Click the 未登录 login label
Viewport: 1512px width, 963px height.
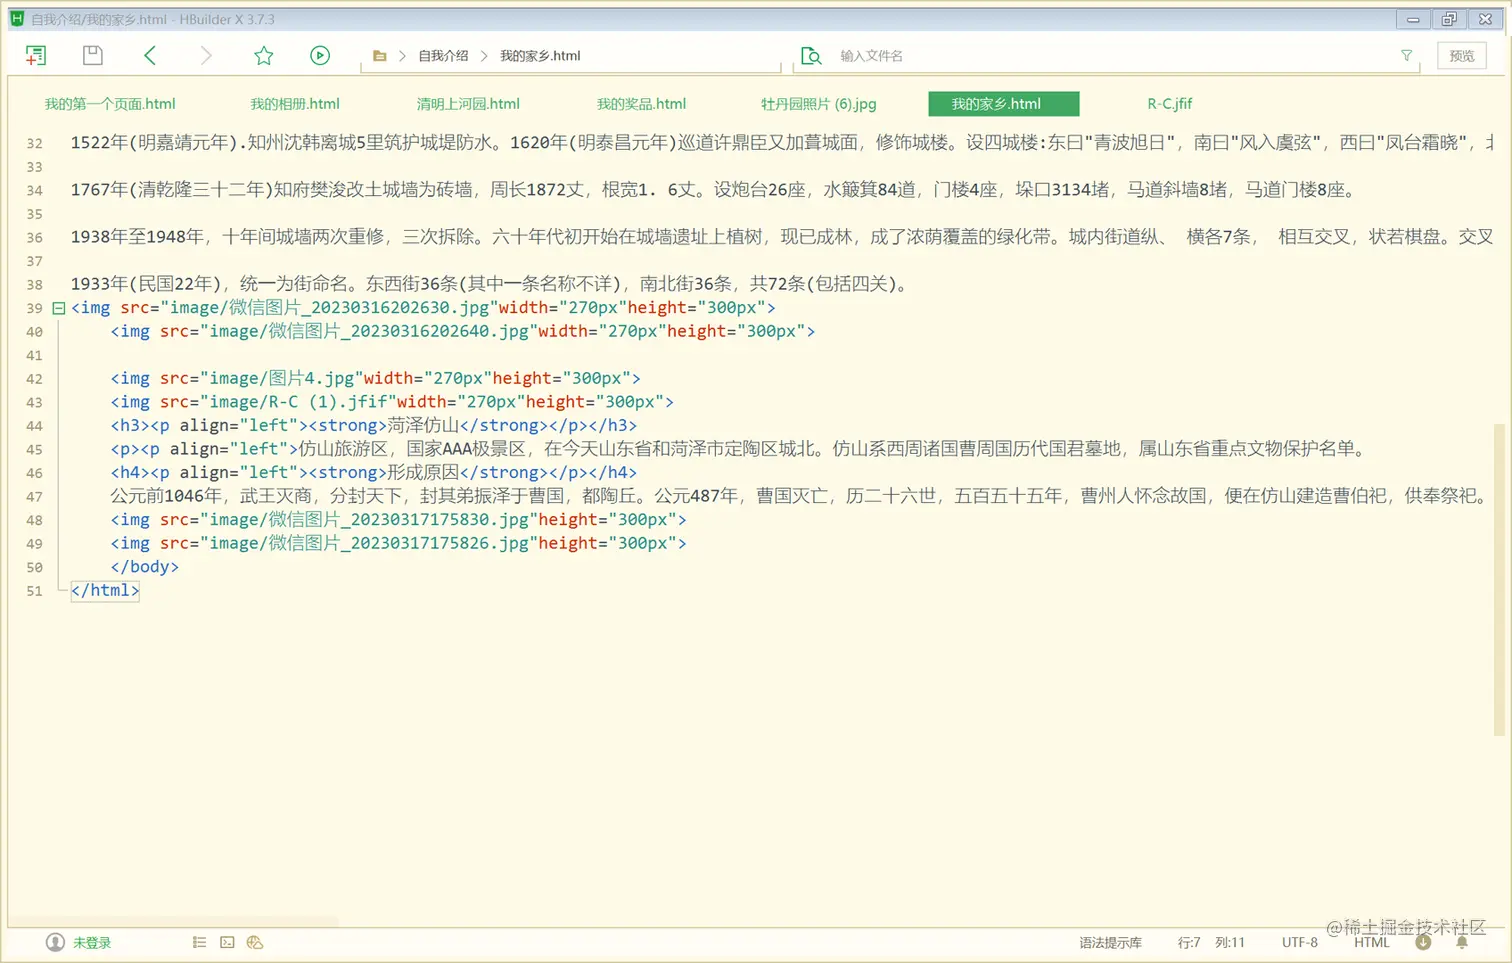pos(92,943)
